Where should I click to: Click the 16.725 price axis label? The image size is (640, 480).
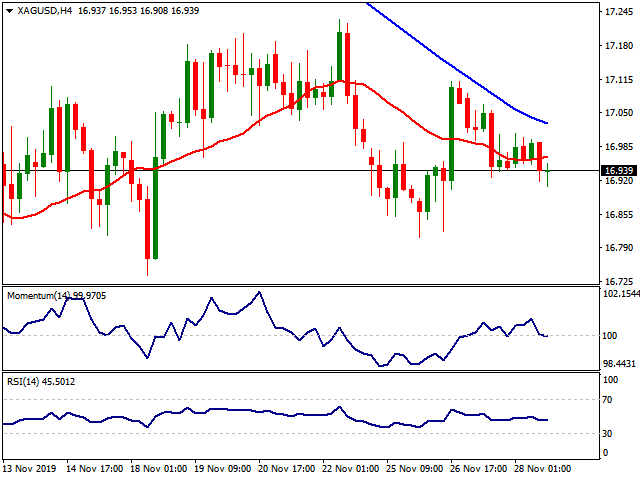coord(619,282)
